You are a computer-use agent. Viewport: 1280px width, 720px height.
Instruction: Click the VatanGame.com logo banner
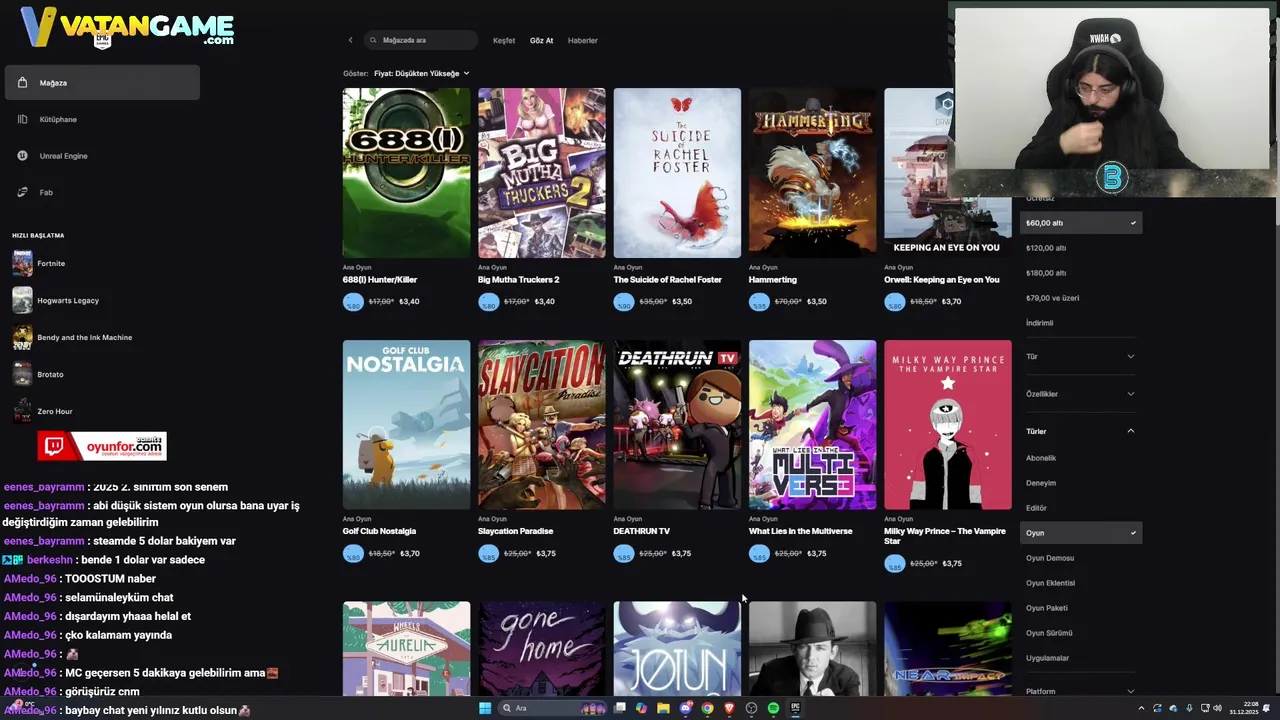127,27
